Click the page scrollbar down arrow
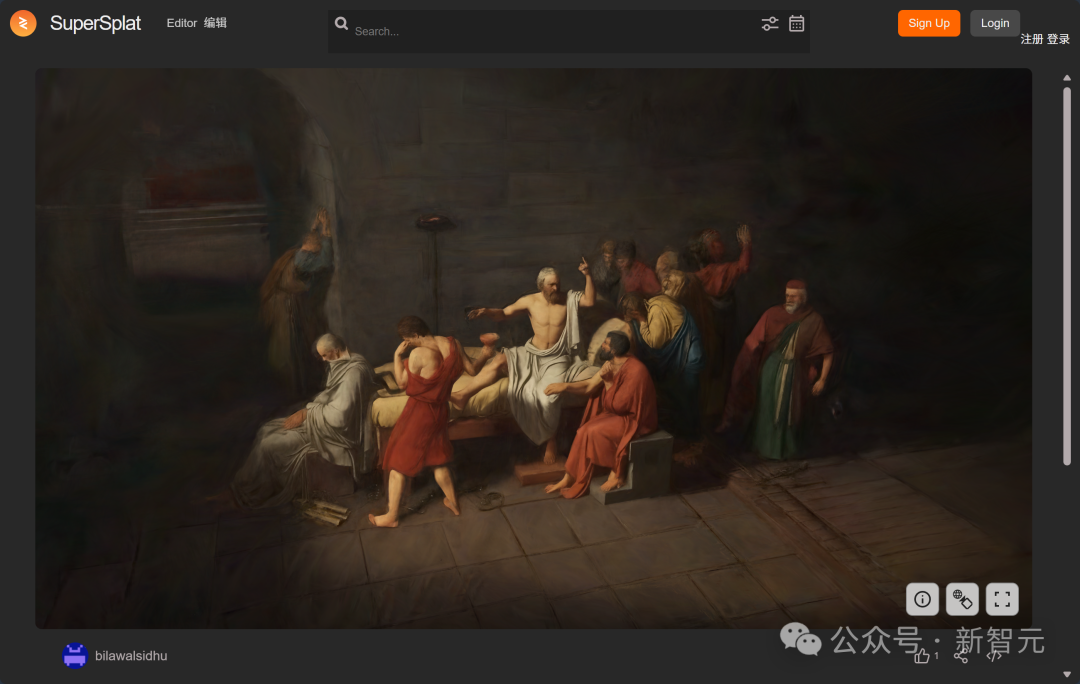Image resolution: width=1080 pixels, height=684 pixels. (x=1067, y=674)
